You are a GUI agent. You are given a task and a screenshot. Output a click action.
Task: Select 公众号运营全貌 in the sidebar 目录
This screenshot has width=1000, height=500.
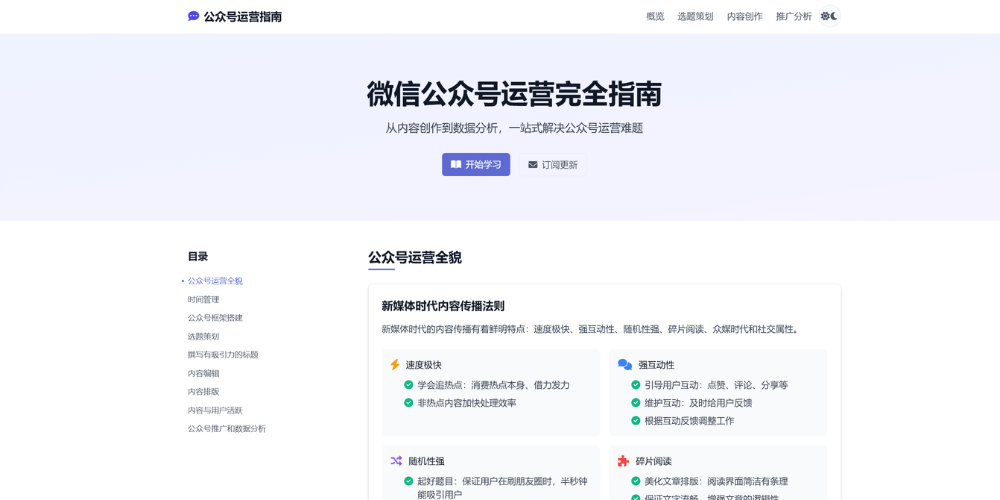coord(215,281)
